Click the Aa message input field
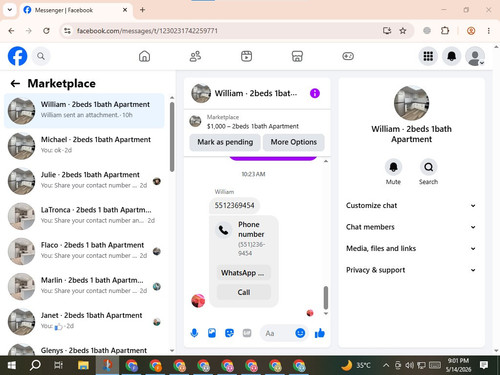This screenshot has width=500, height=375. click(x=278, y=333)
